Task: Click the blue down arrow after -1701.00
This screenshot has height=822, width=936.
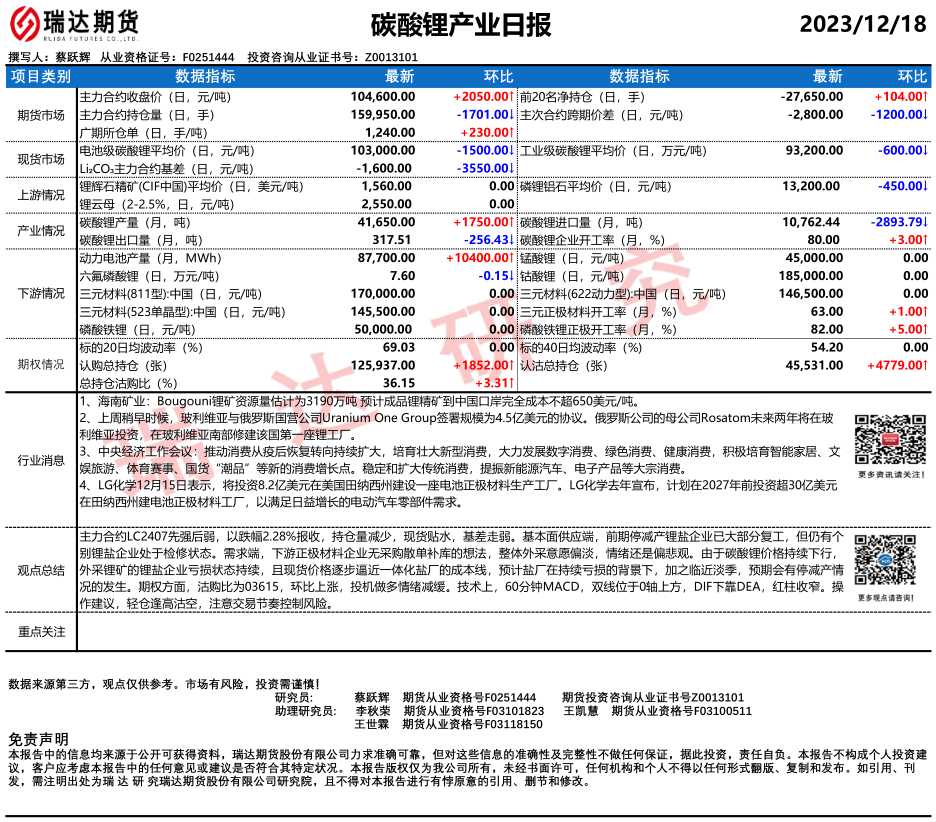Action: click(x=511, y=115)
